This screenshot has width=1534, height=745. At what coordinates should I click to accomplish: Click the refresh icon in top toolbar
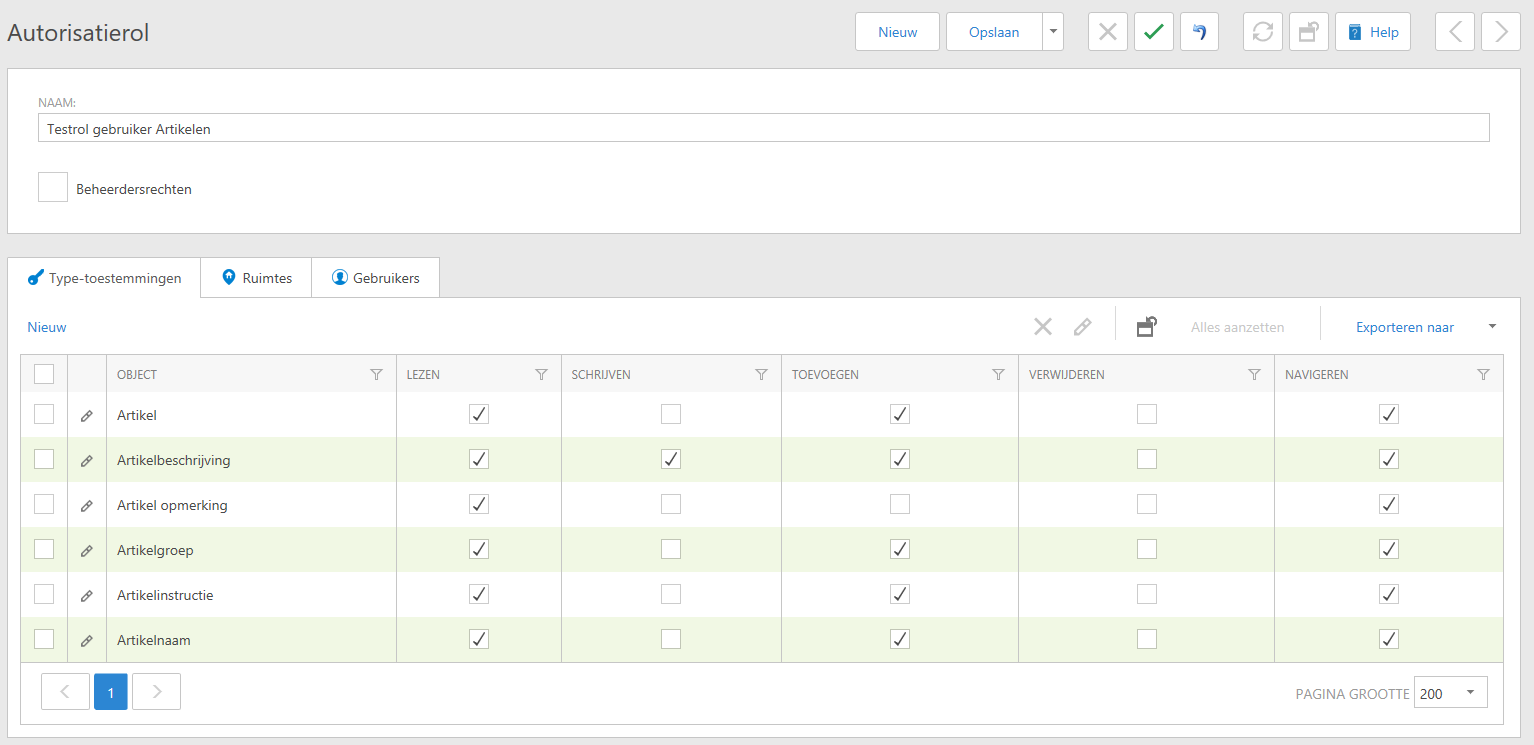click(x=1262, y=32)
